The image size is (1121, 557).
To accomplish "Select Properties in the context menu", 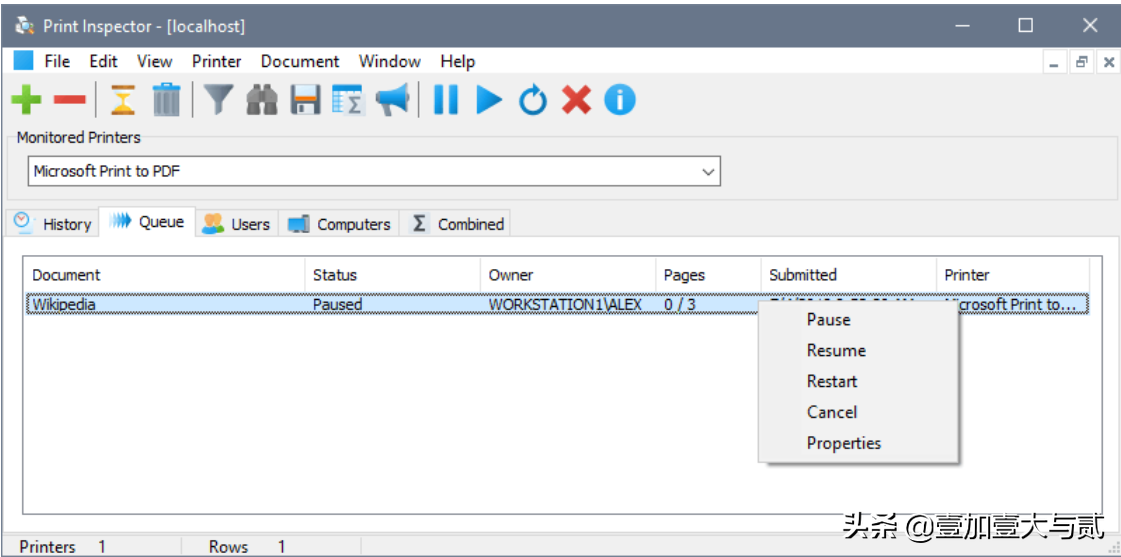I will [843, 443].
